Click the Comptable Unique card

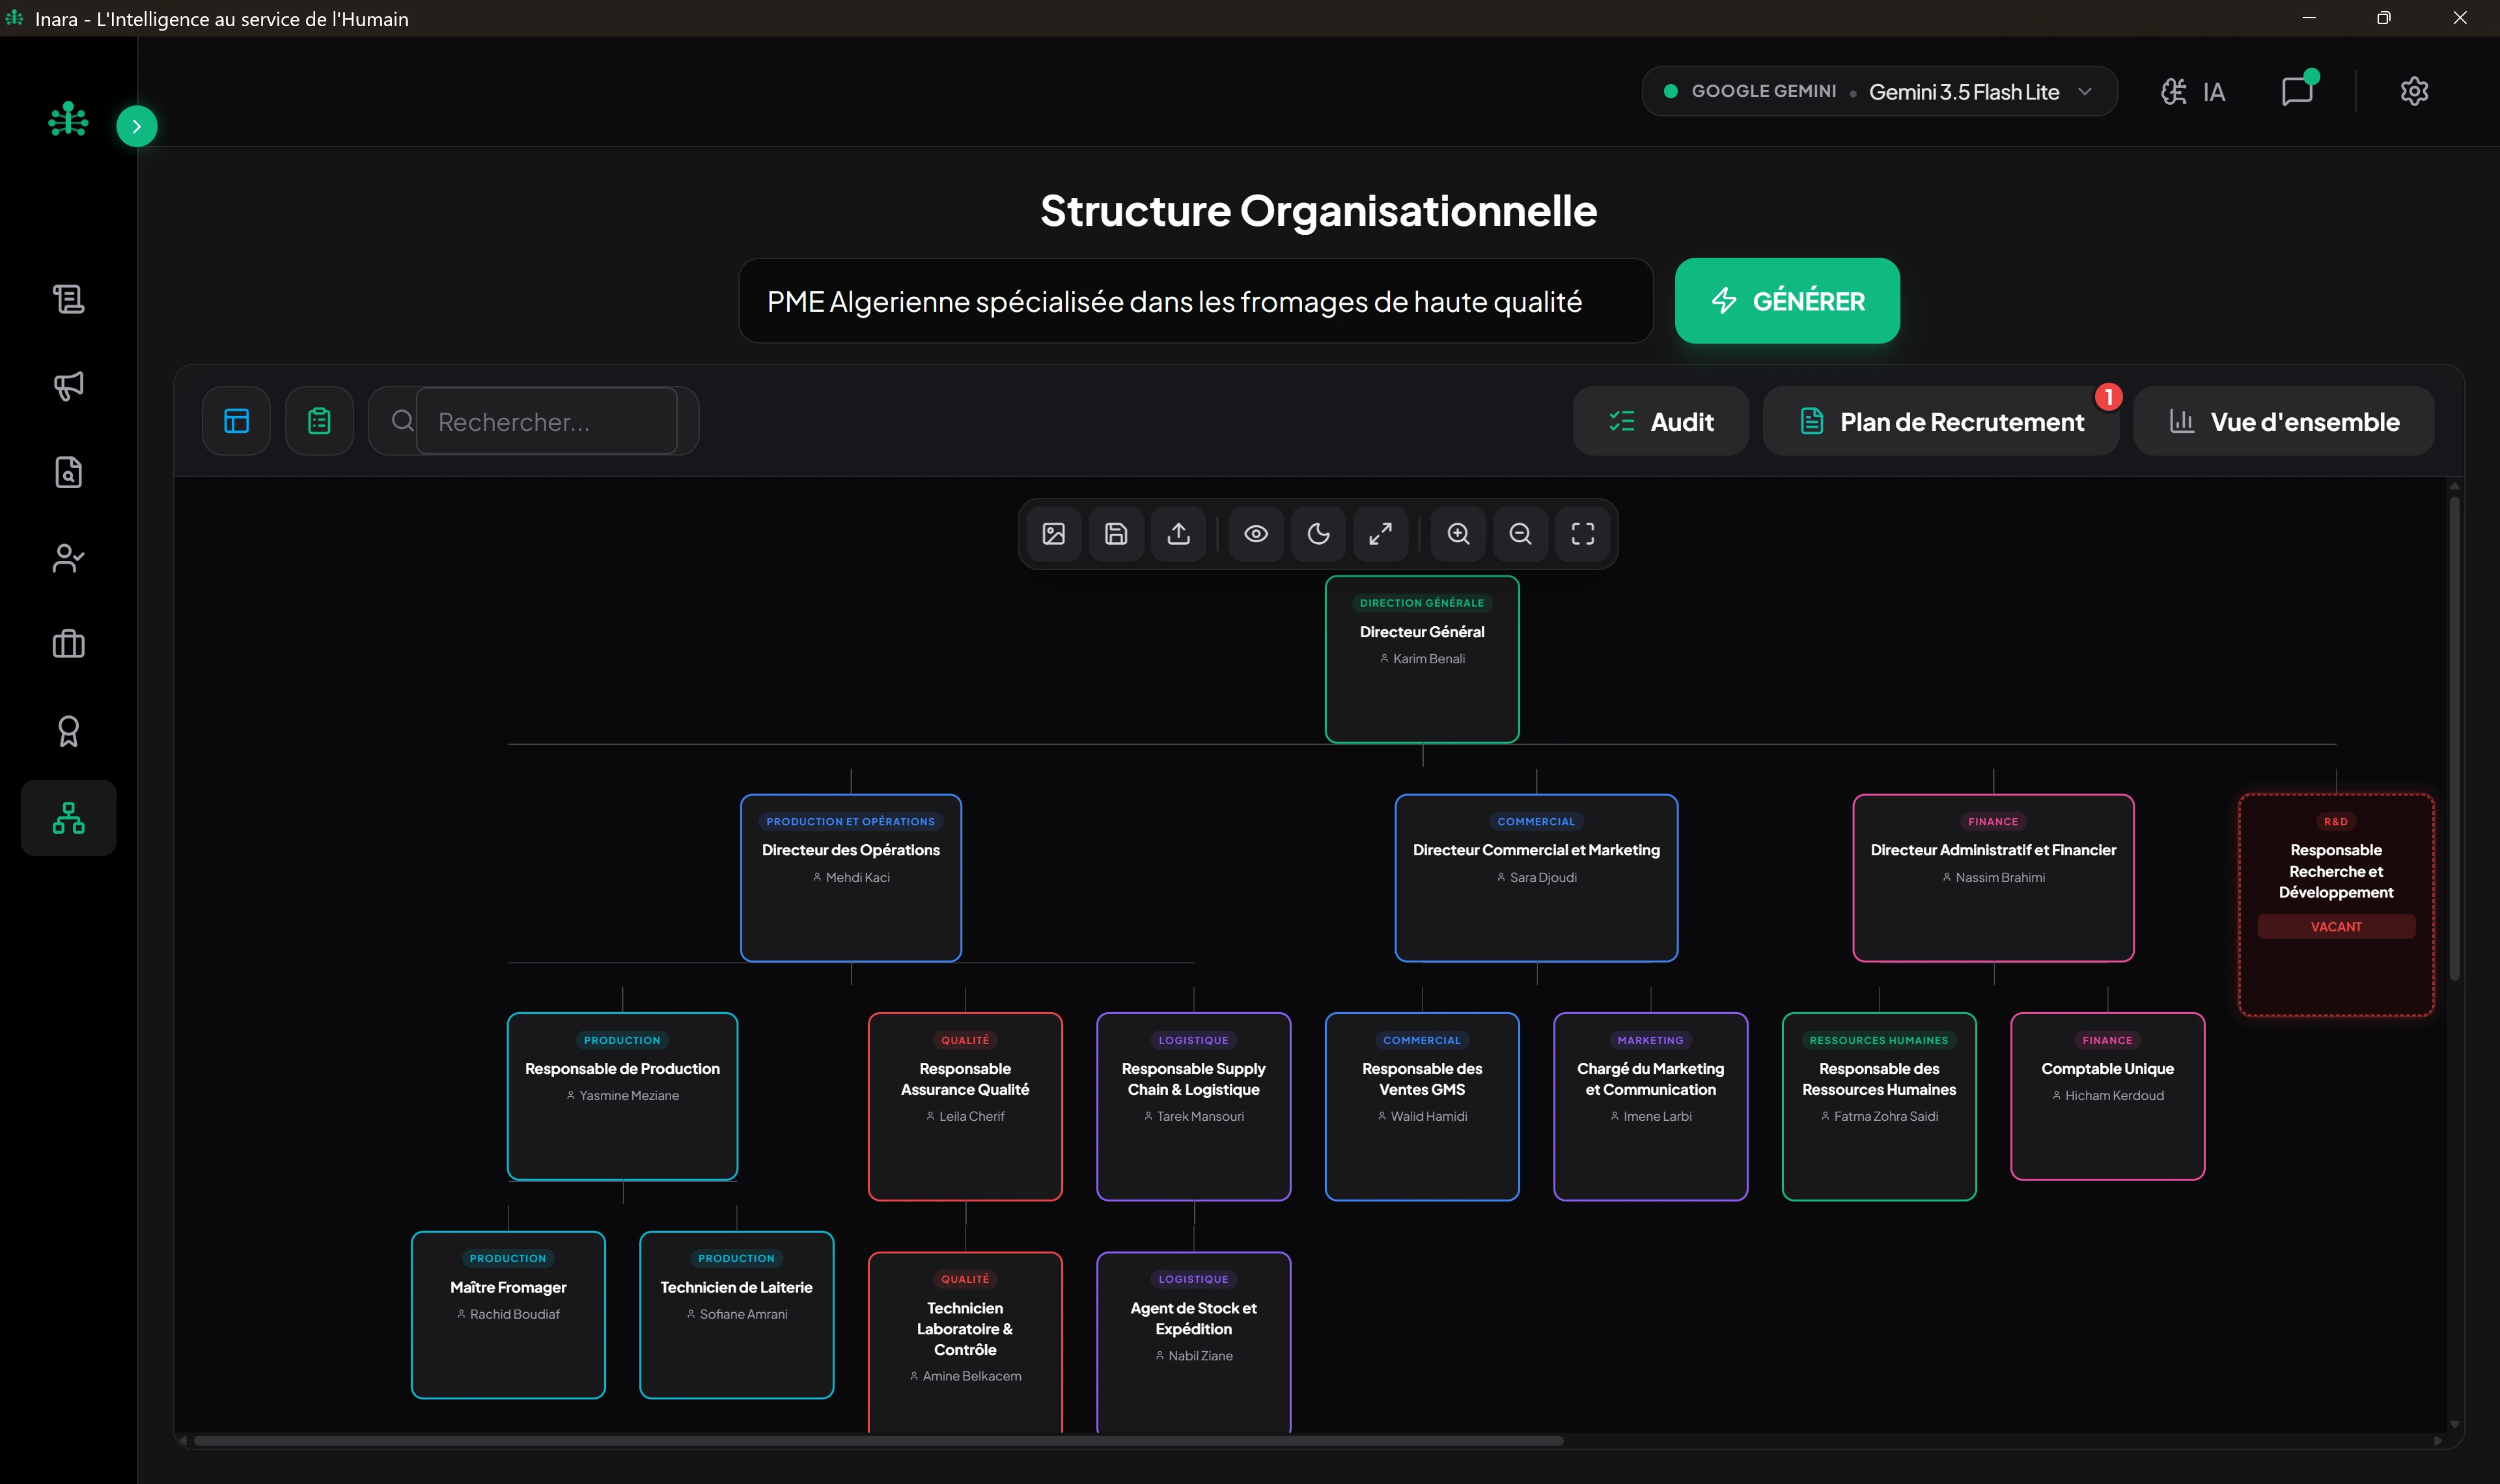(2108, 1096)
